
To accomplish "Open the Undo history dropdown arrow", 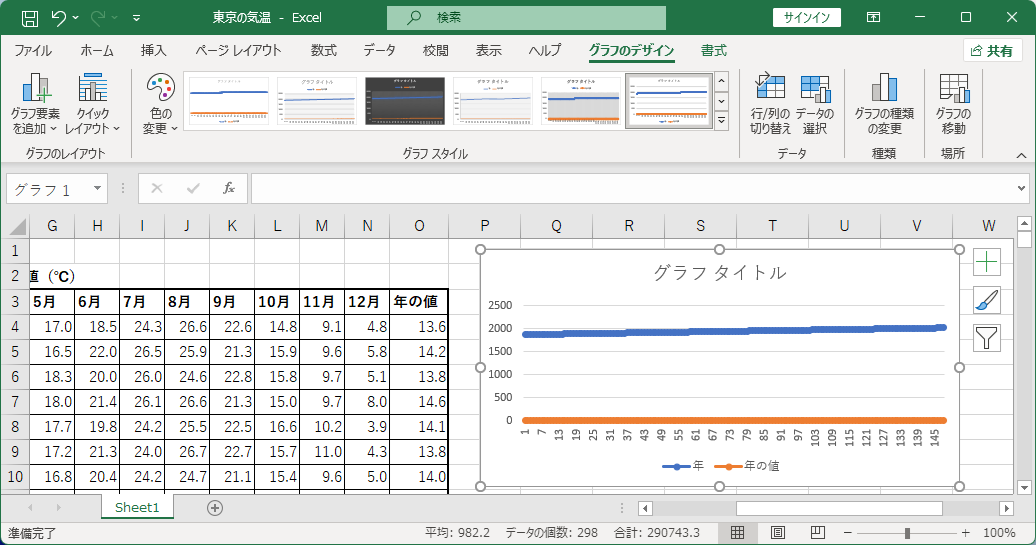I will tap(75, 18).
